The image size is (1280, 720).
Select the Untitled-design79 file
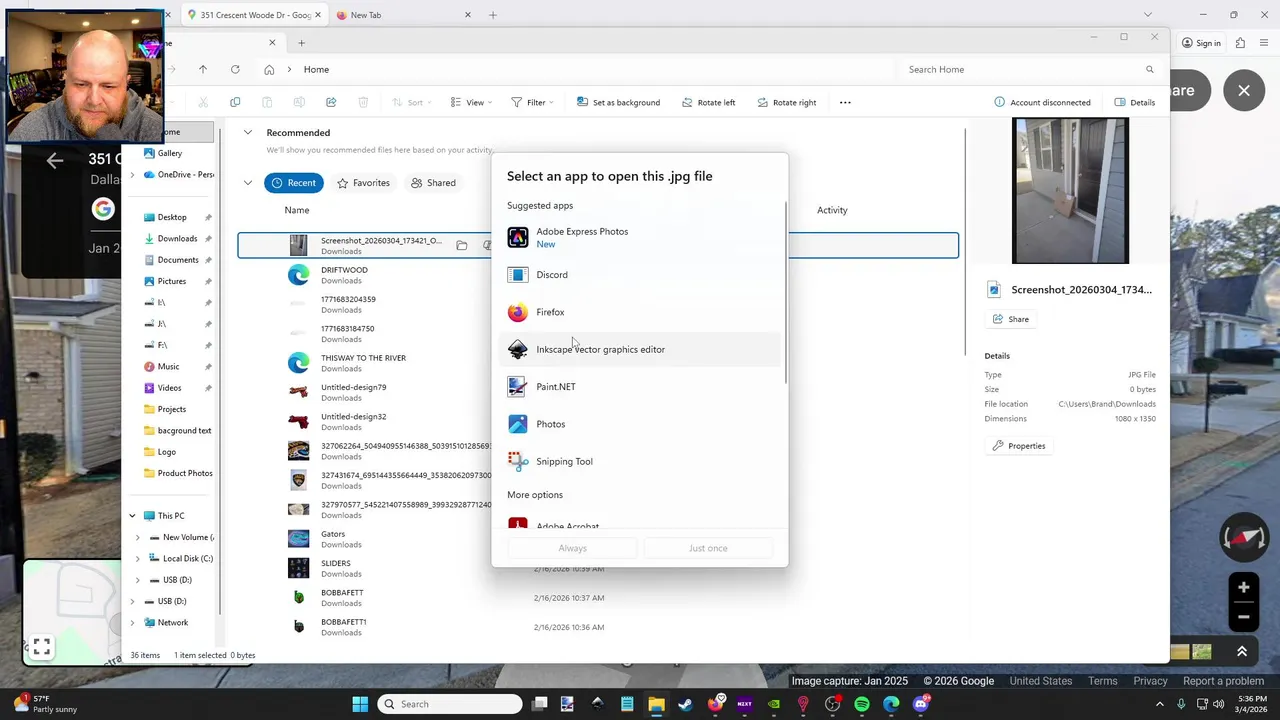tap(598, 392)
